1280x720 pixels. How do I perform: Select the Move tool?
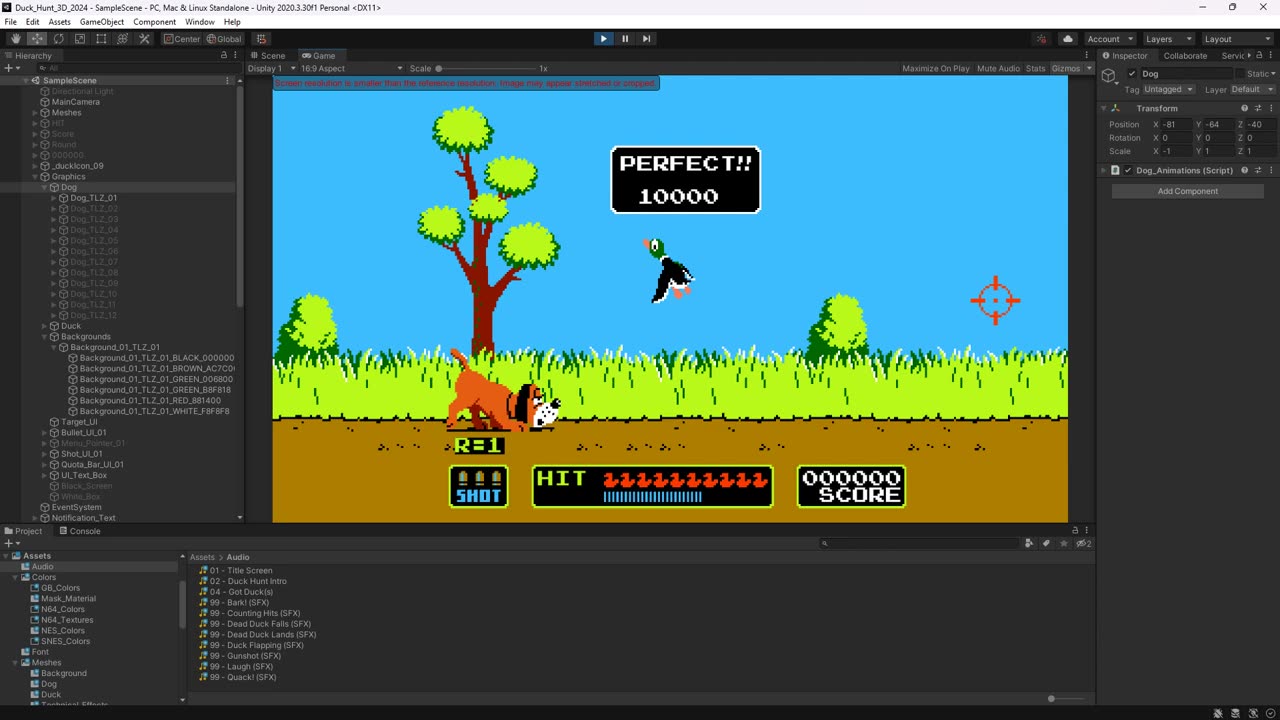[37, 39]
